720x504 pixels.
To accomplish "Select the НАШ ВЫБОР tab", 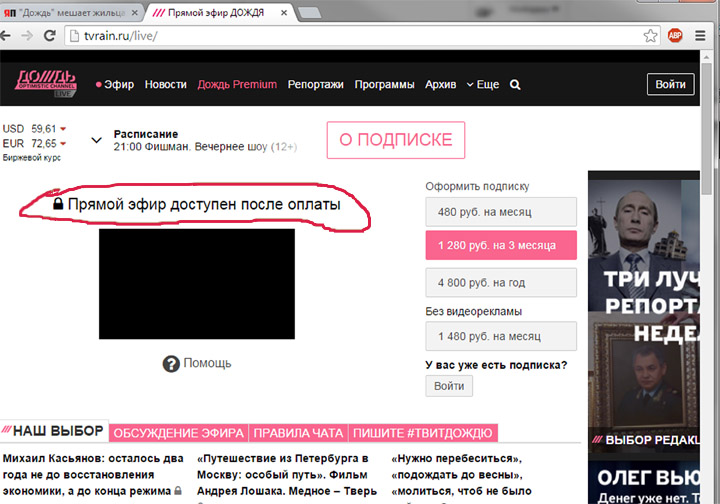I will click(54, 431).
